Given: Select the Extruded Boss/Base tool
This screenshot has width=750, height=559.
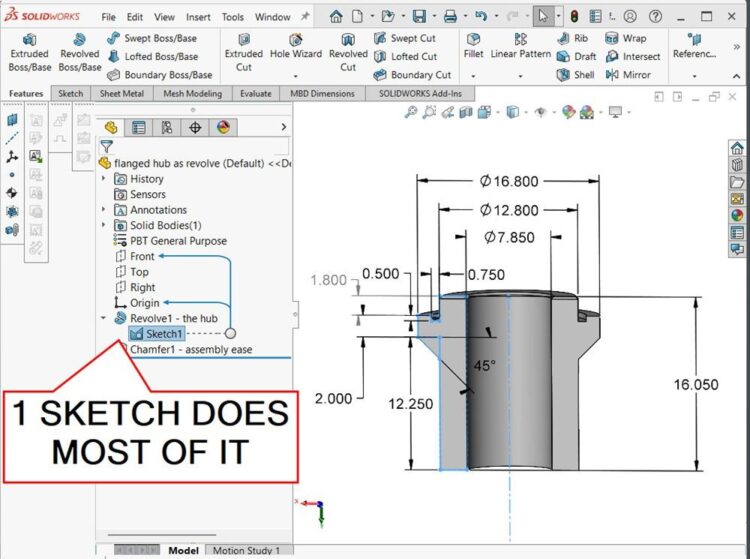Looking at the screenshot, I should [x=29, y=53].
